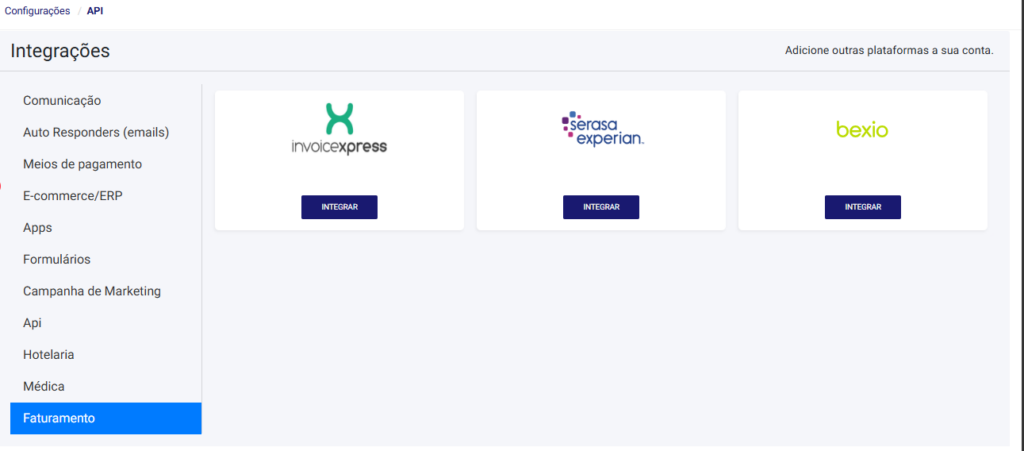Screen dimensions: 1024x451
Task: Click the Serasa Experian logo
Action: (601, 129)
